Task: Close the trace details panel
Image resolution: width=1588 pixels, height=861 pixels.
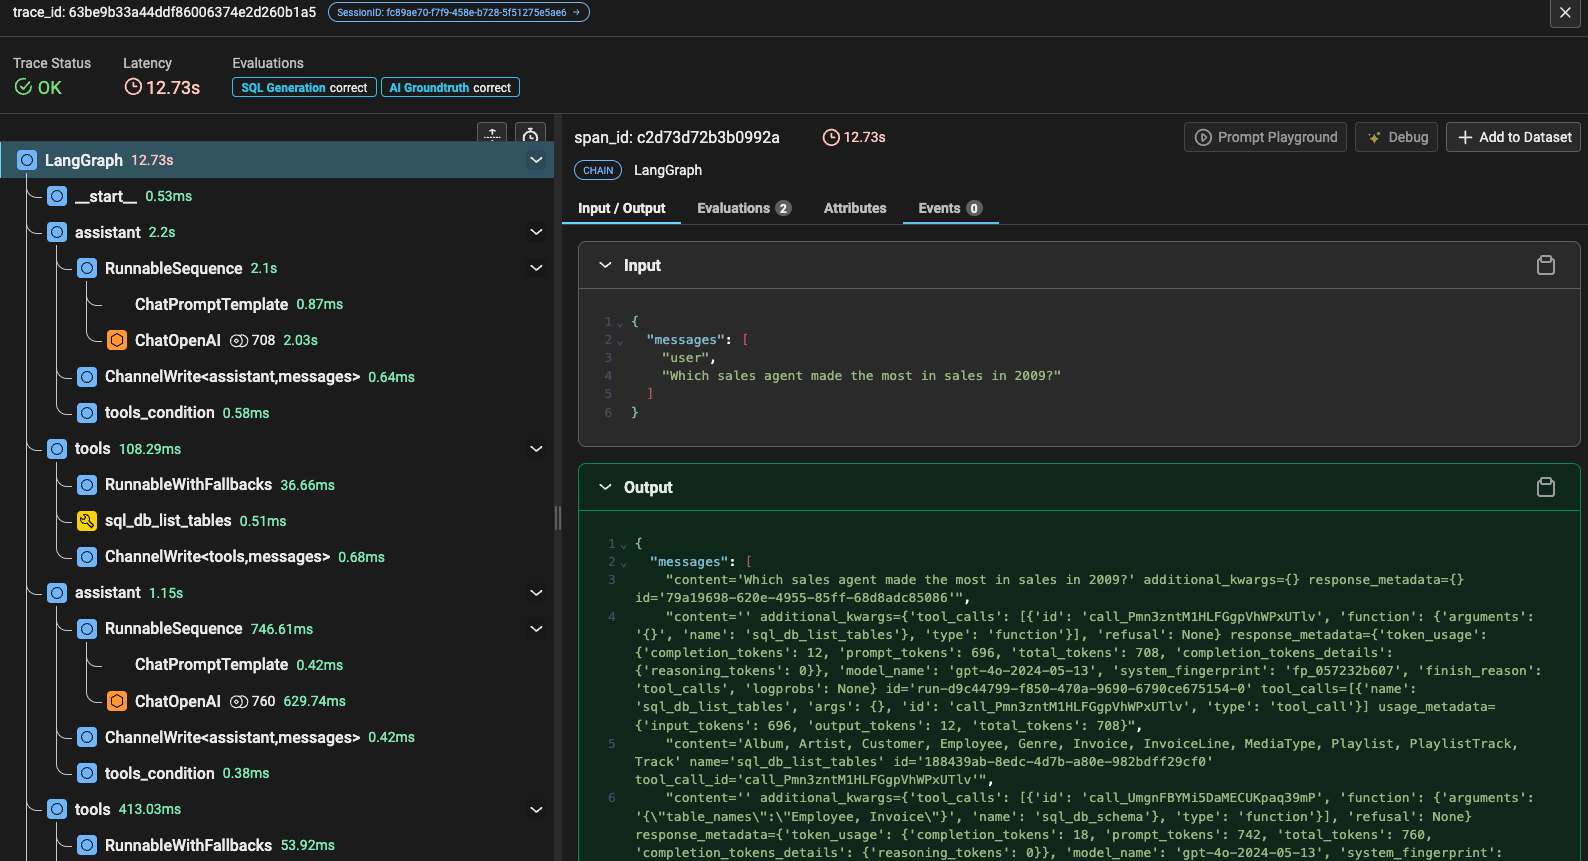Action: pos(1565,13)
